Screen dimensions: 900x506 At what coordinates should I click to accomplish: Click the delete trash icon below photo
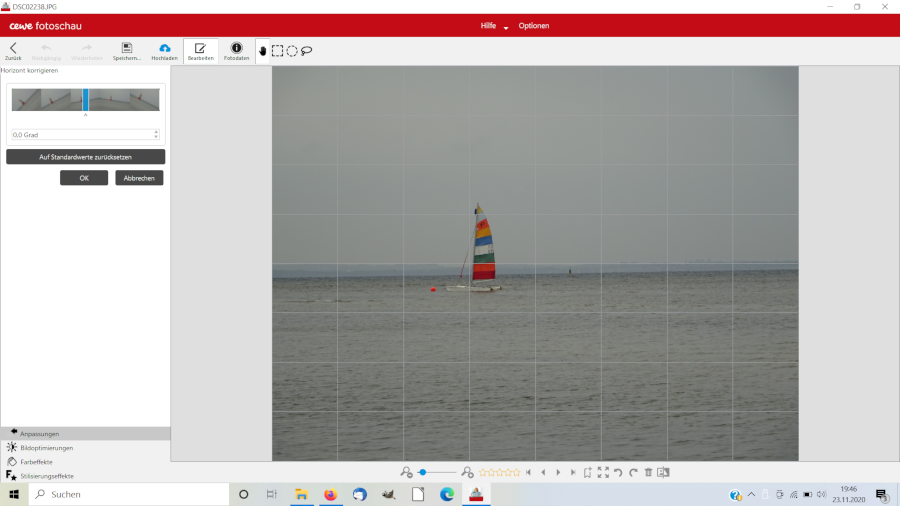pos(648,472)
